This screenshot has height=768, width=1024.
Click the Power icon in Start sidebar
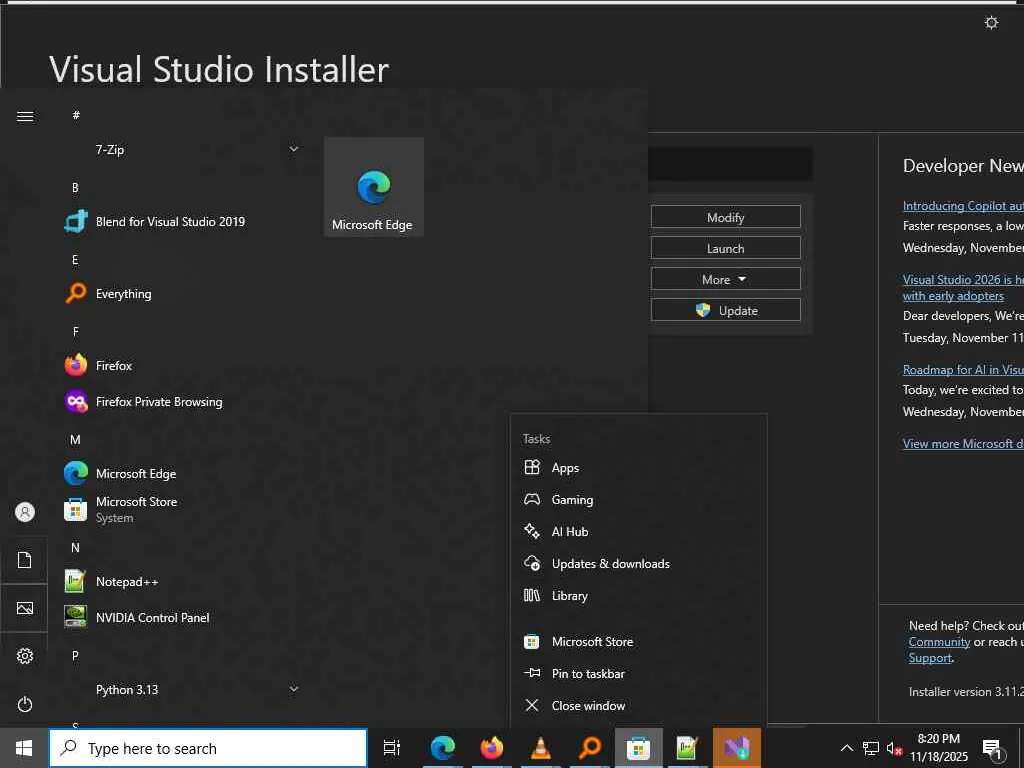pyautogui.click(x=25, y=704)
